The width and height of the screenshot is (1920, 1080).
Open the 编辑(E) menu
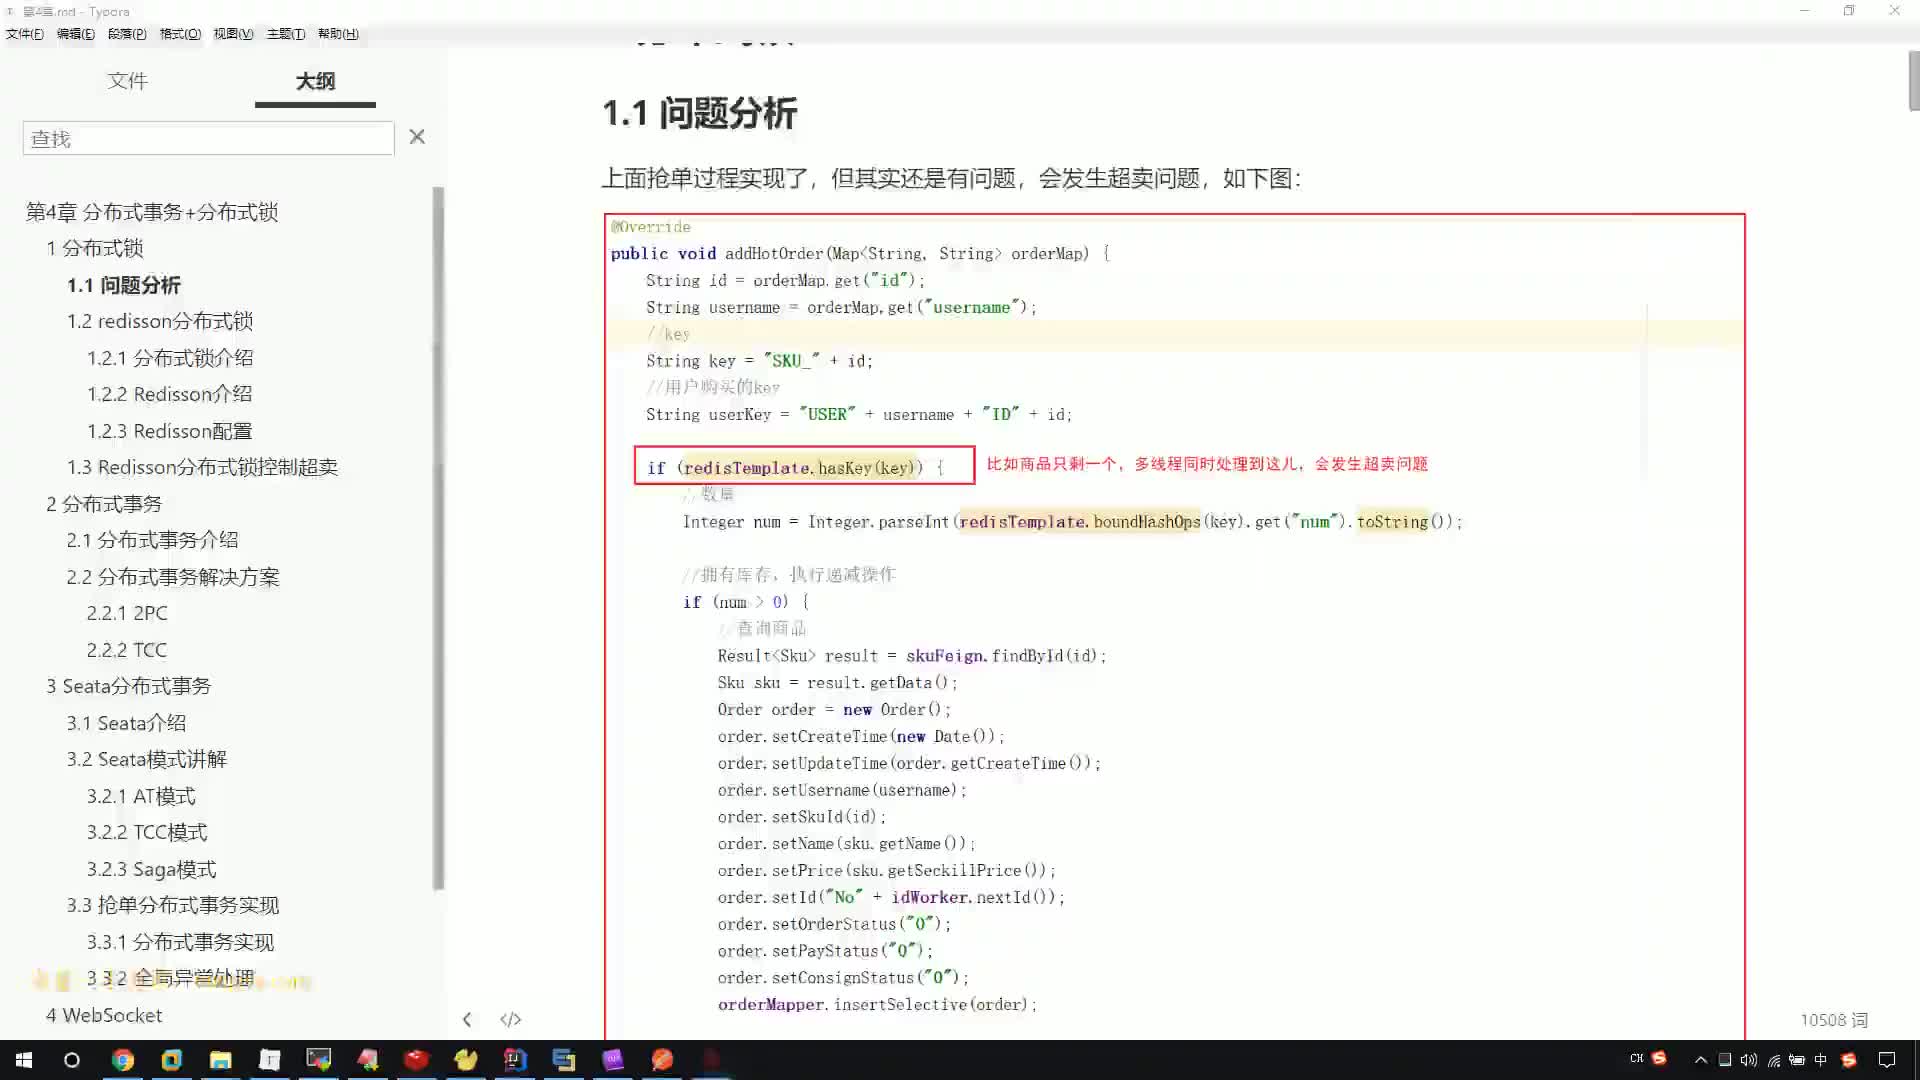(76, 34)
